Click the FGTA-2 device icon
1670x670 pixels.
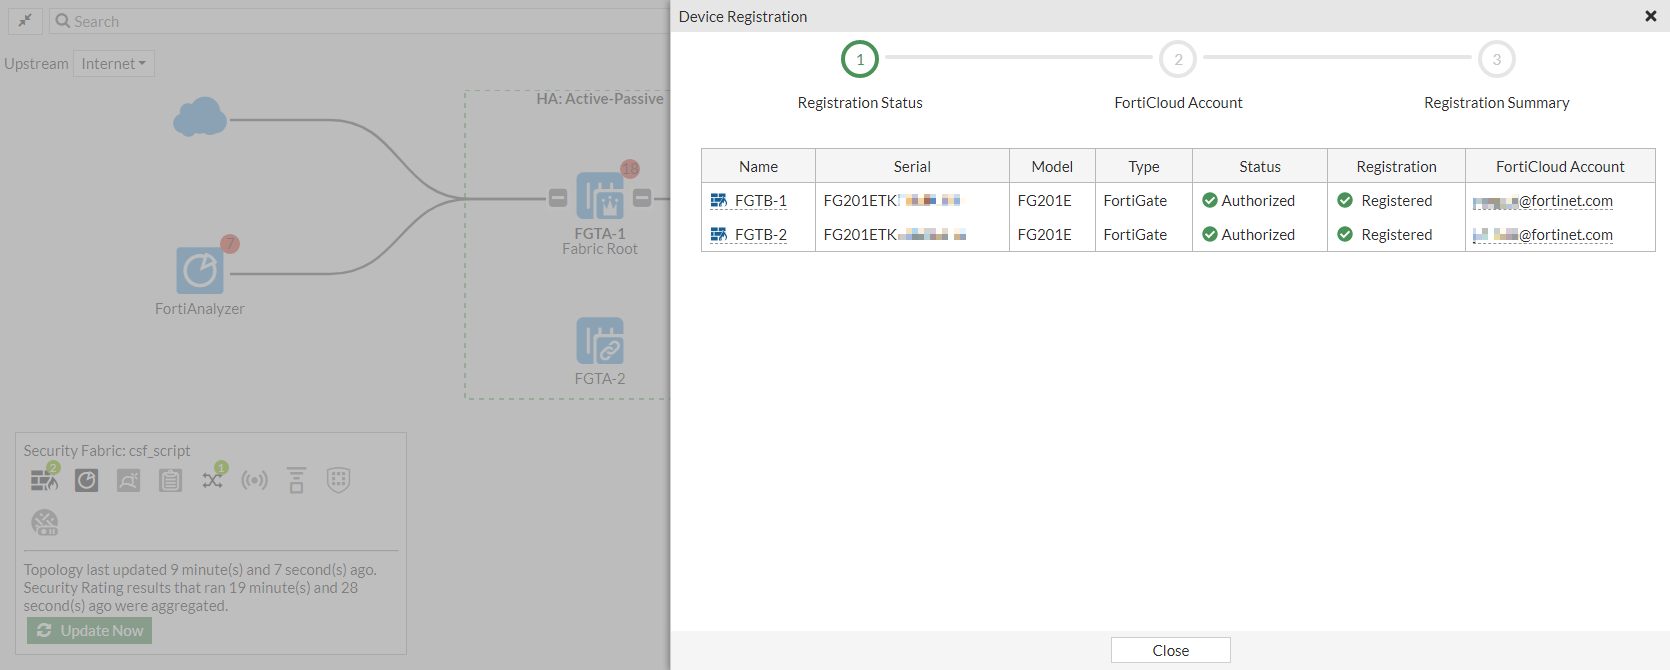click(x=600, y=341)
